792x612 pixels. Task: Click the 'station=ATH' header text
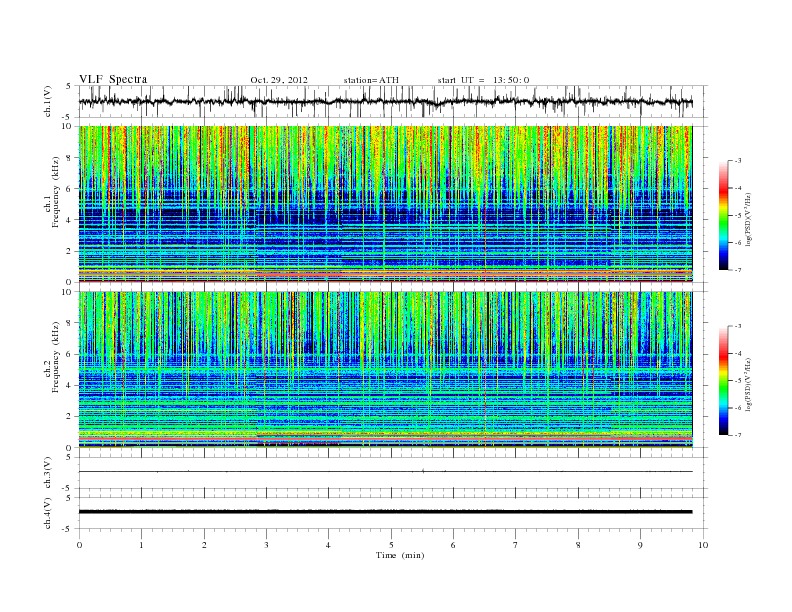pyautogui.click(x=371, y=80)
